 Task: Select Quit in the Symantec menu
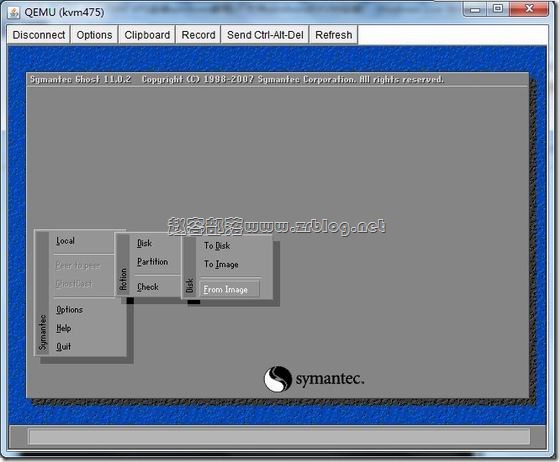point(63,346)
